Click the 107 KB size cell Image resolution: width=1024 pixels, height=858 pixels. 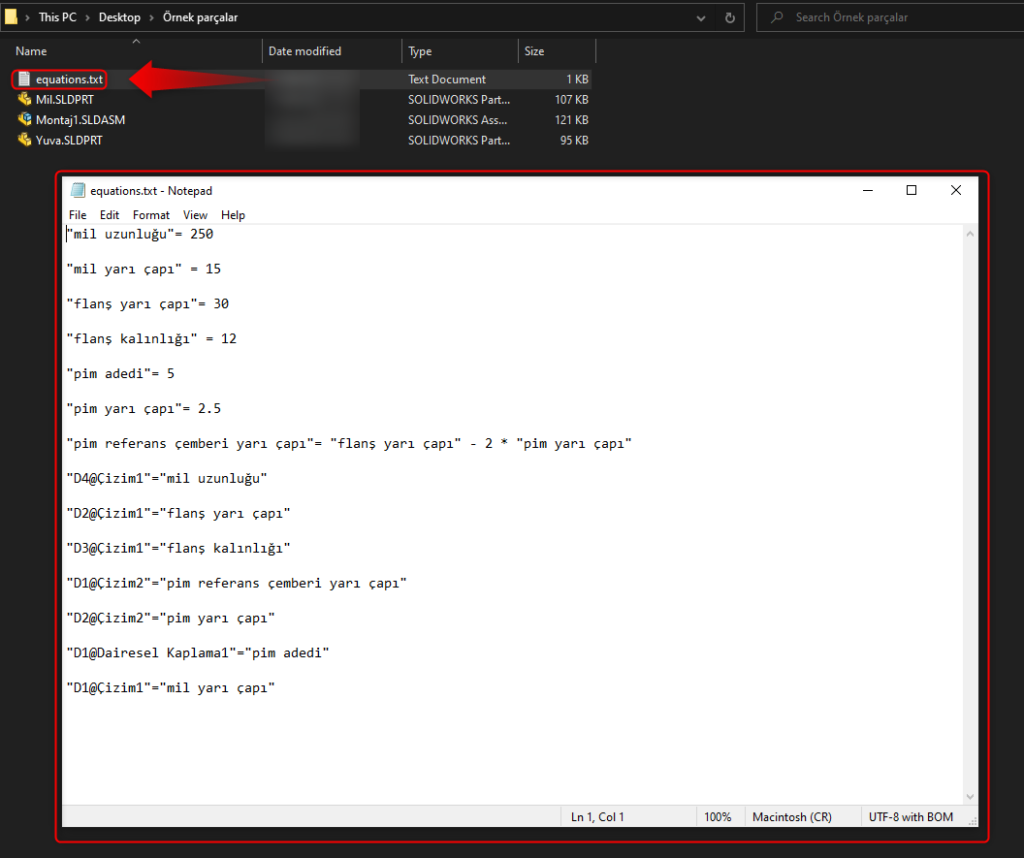(571, 99)
